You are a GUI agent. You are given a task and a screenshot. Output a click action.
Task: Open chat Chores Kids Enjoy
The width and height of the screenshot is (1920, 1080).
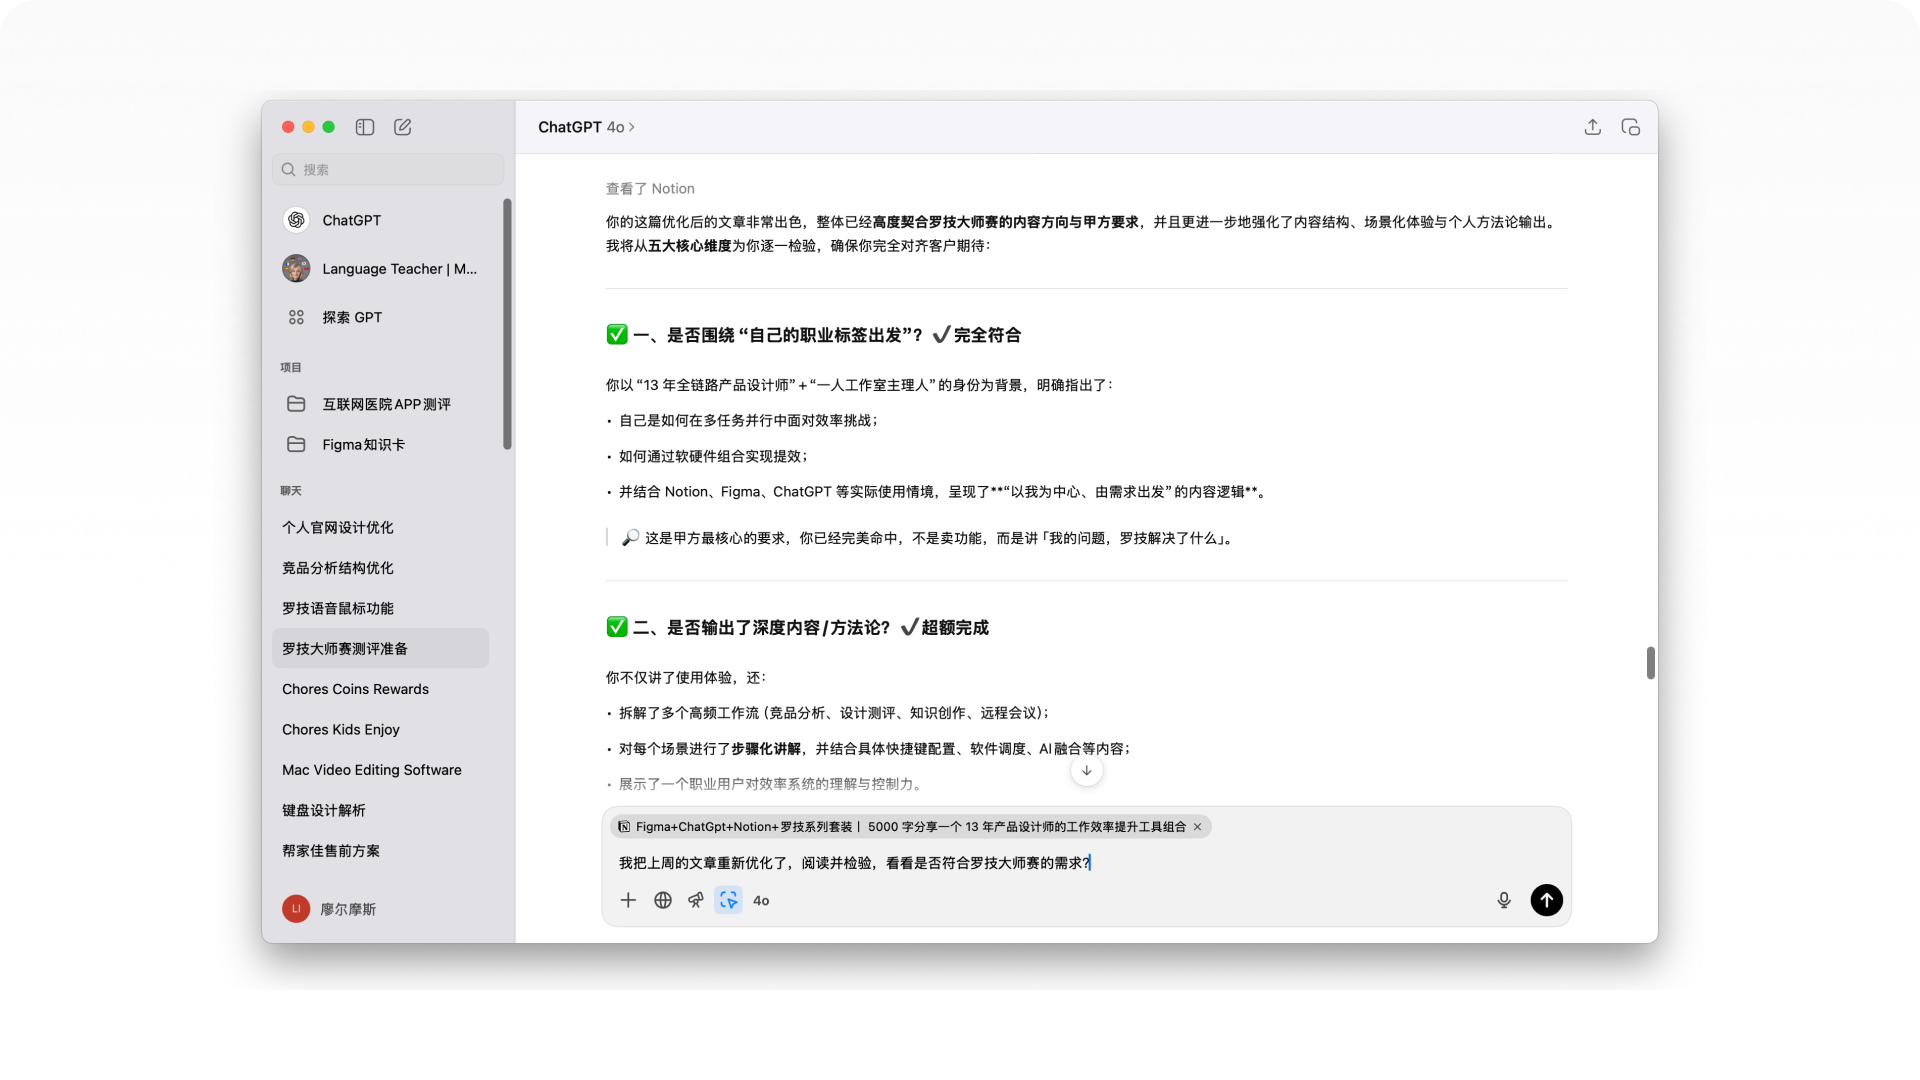coord(380,729)
